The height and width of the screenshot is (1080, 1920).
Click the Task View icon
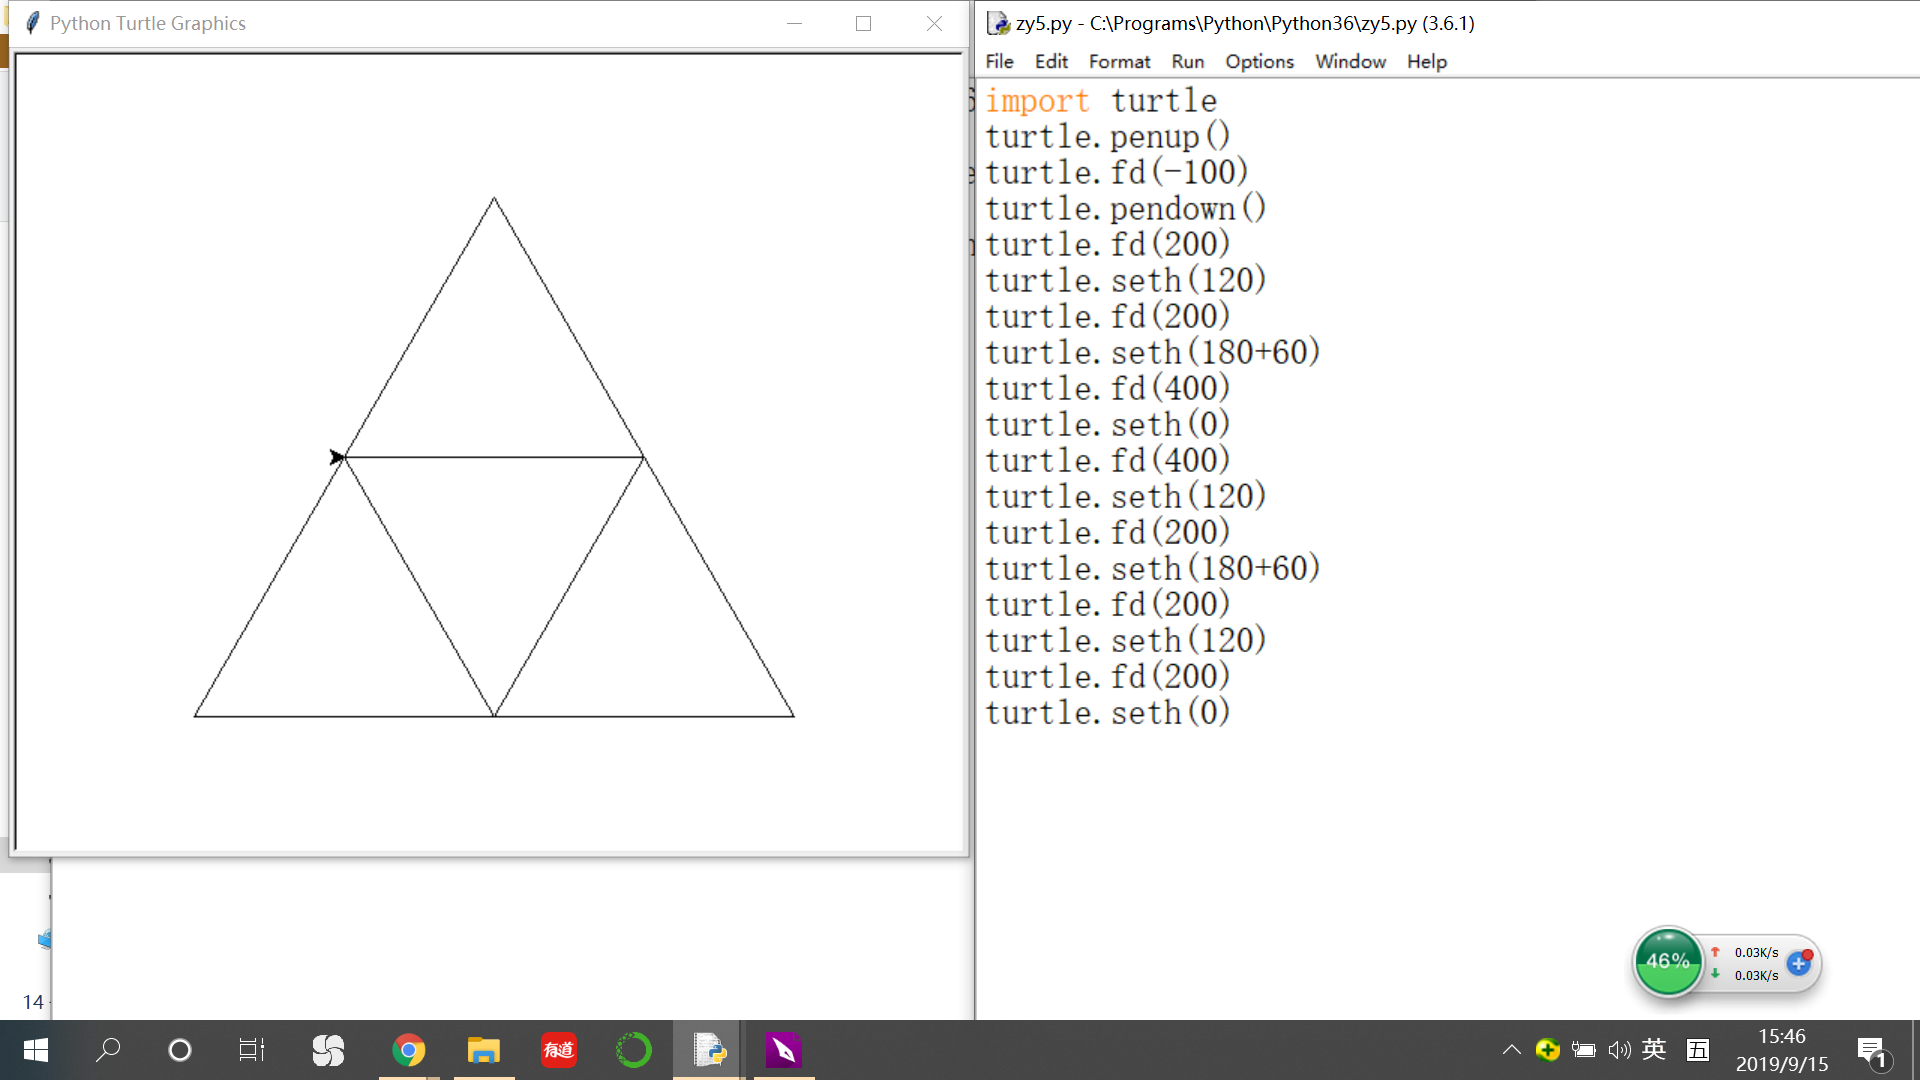(x=251, y=1050)
